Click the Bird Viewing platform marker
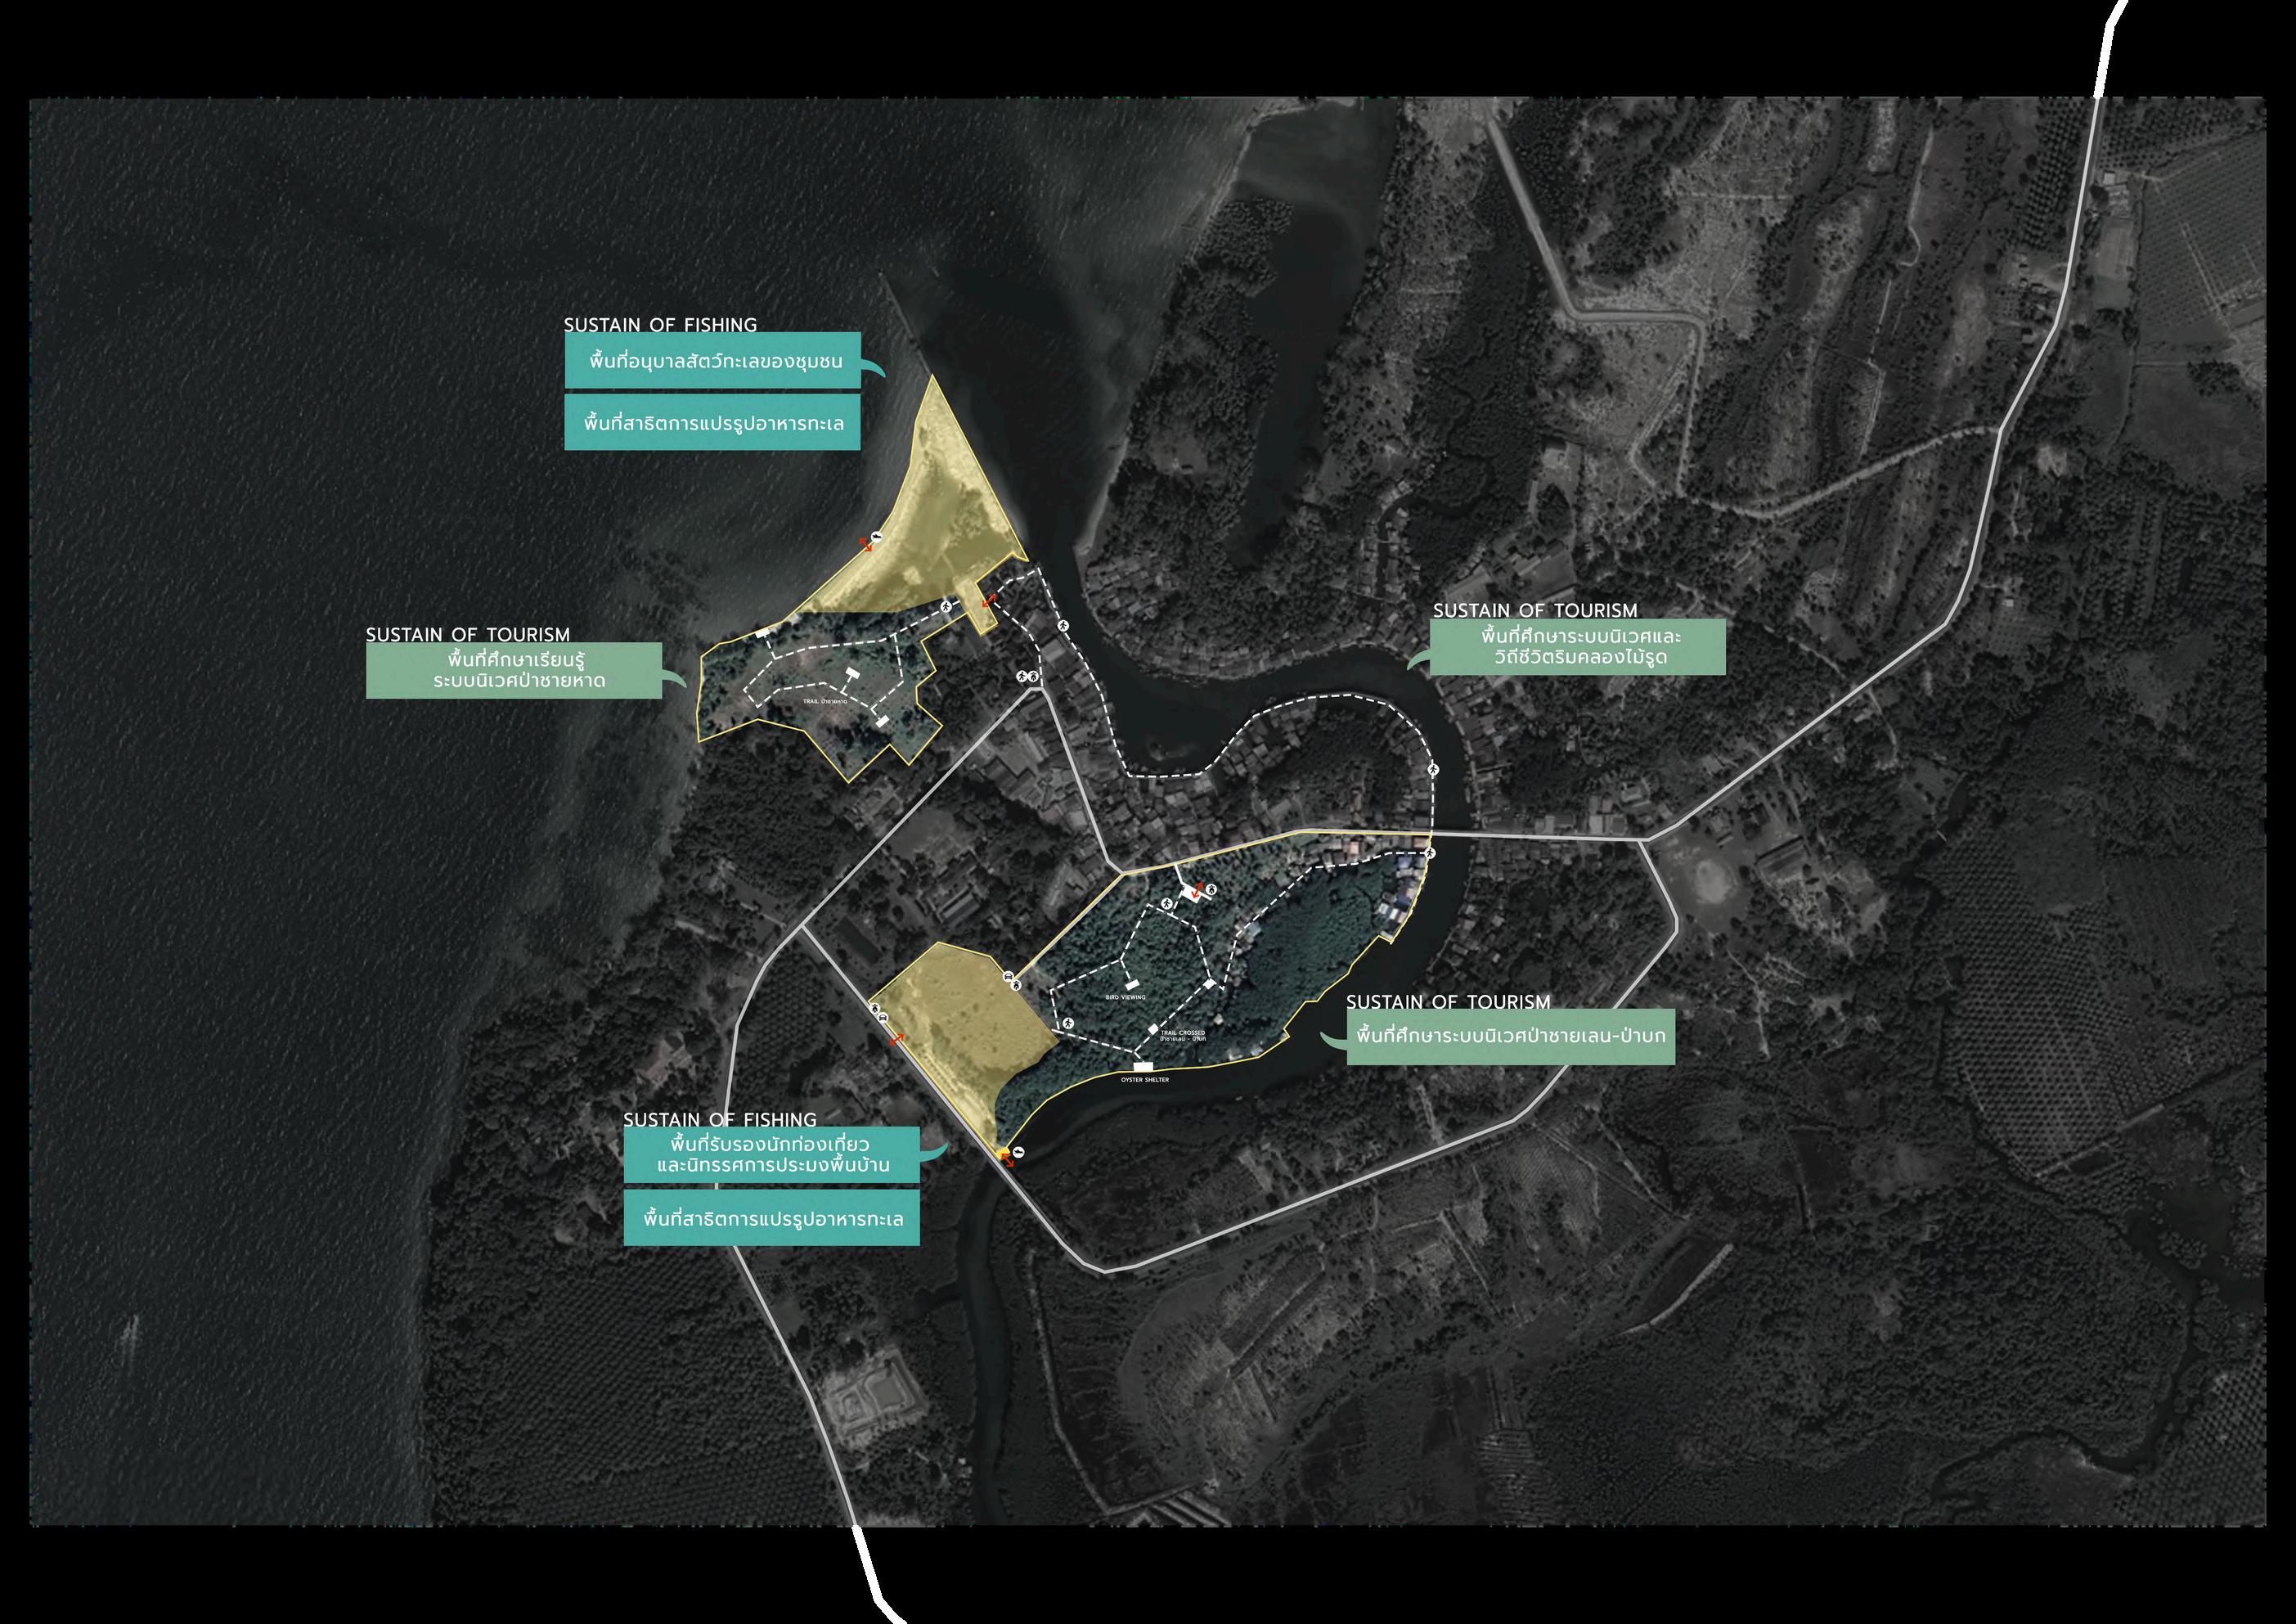Viewport: 2296px width, 1624px height. coord(1133,985)
